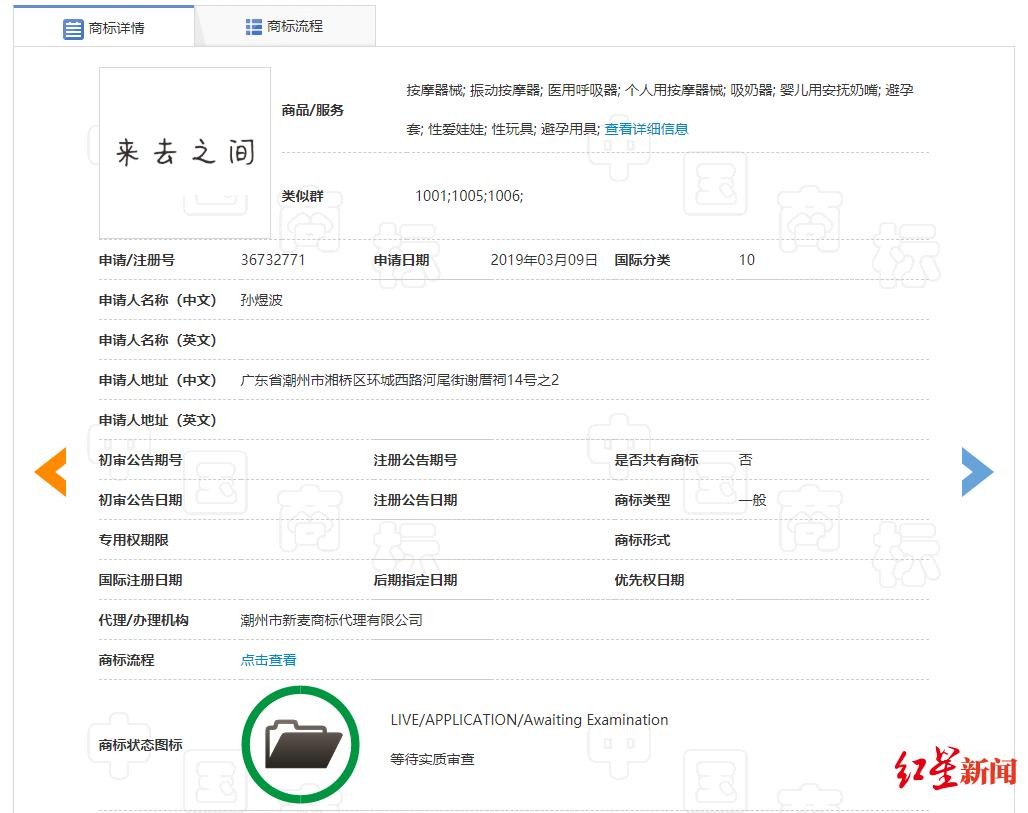Switch to the 商标详情 tab
The image size is (1028, 813).
tap(104, 28)
